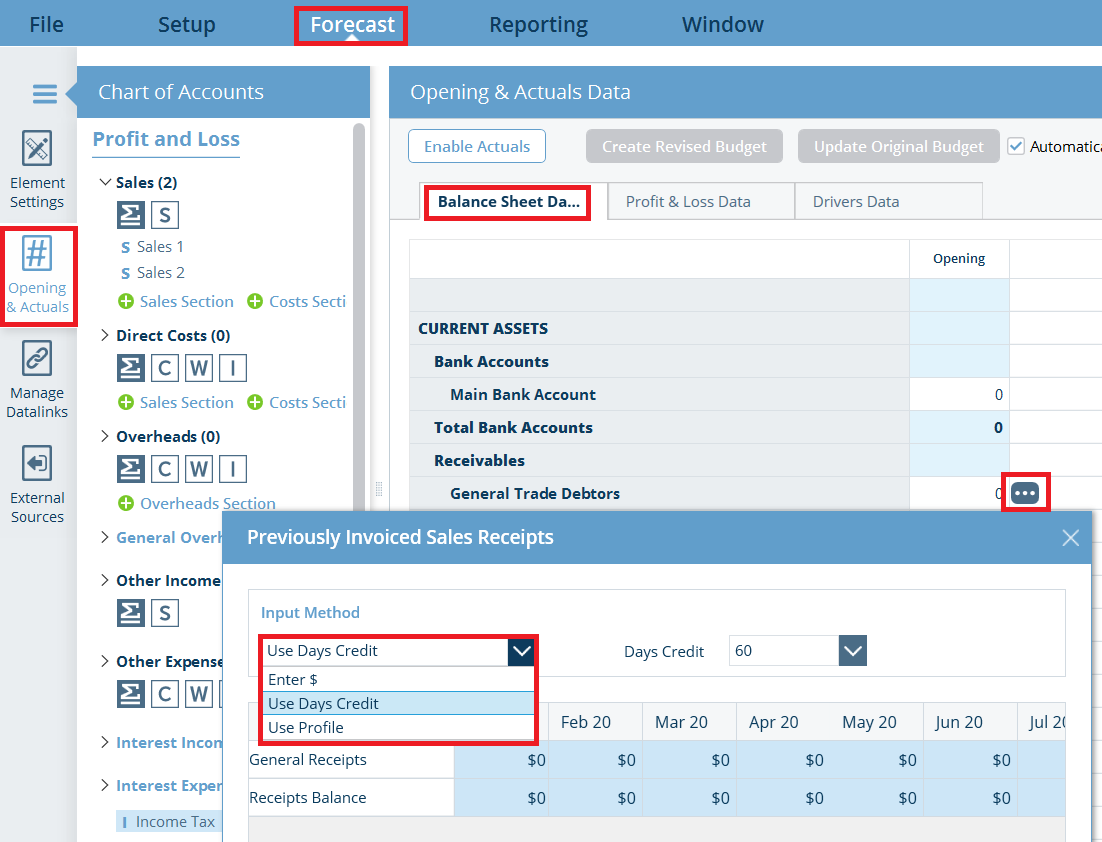Open Element Settings in sidebar
Screen dimensions: 1102x842
(x=37, y=170)
